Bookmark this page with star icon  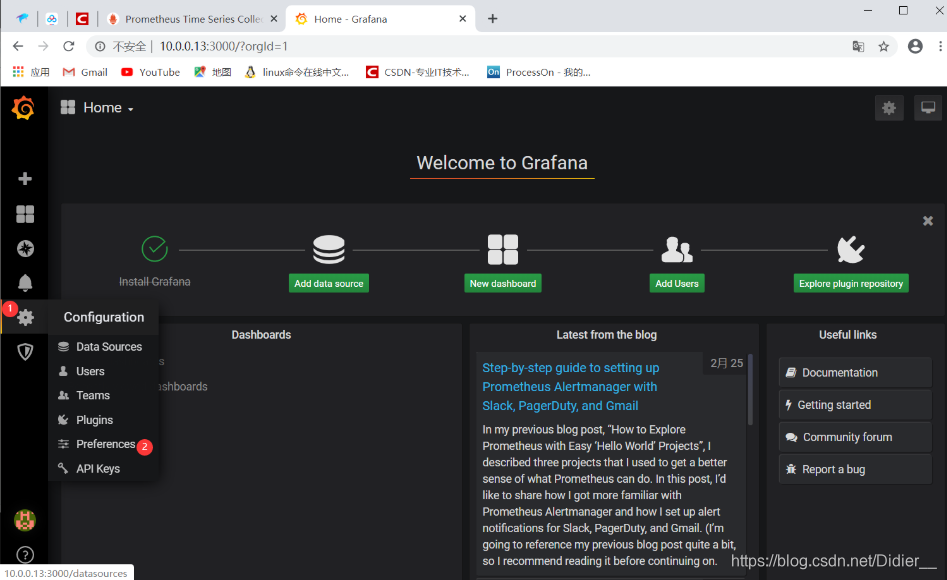884,47
